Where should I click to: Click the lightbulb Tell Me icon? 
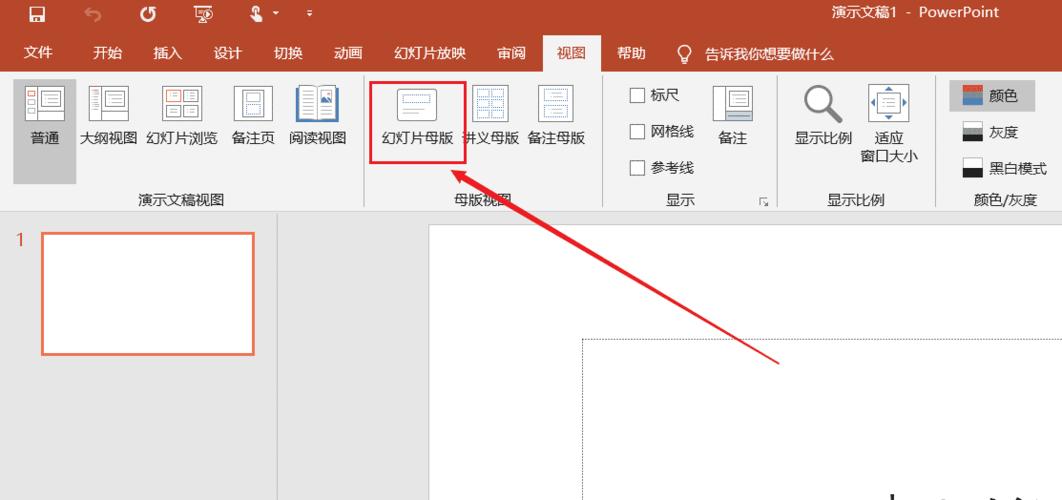pos(685,54)
